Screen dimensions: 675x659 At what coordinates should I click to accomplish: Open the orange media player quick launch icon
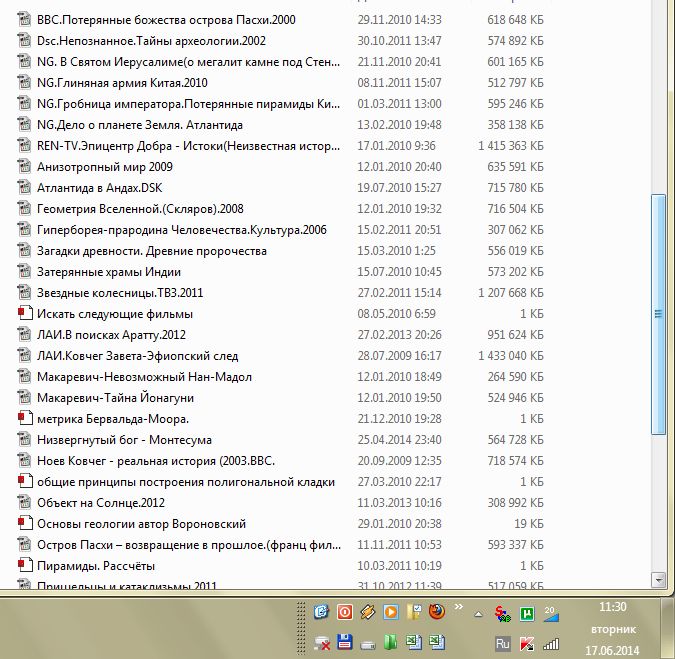pos(391,611)
